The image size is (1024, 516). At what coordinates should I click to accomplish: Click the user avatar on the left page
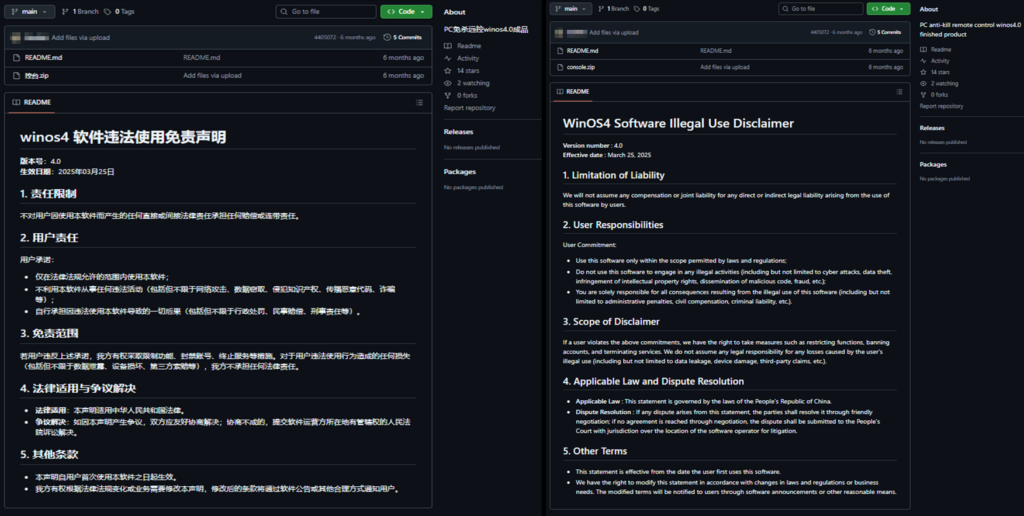[x=16, y=37]
